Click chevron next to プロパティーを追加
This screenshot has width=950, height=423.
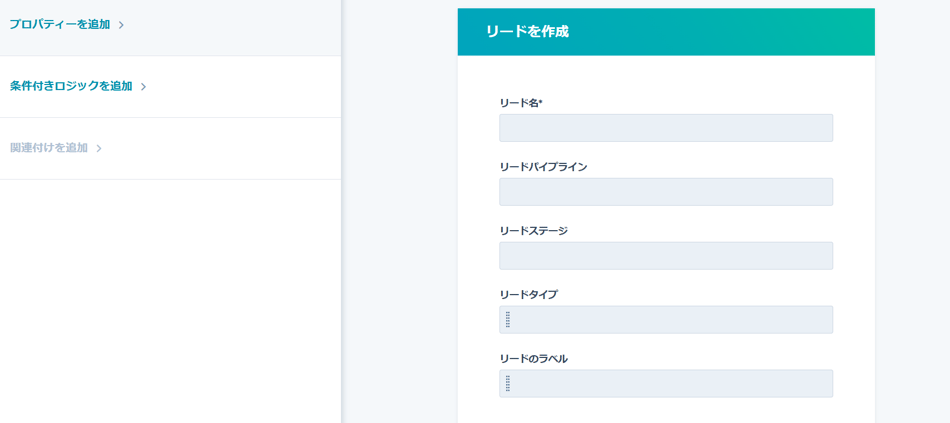(121, 25)
